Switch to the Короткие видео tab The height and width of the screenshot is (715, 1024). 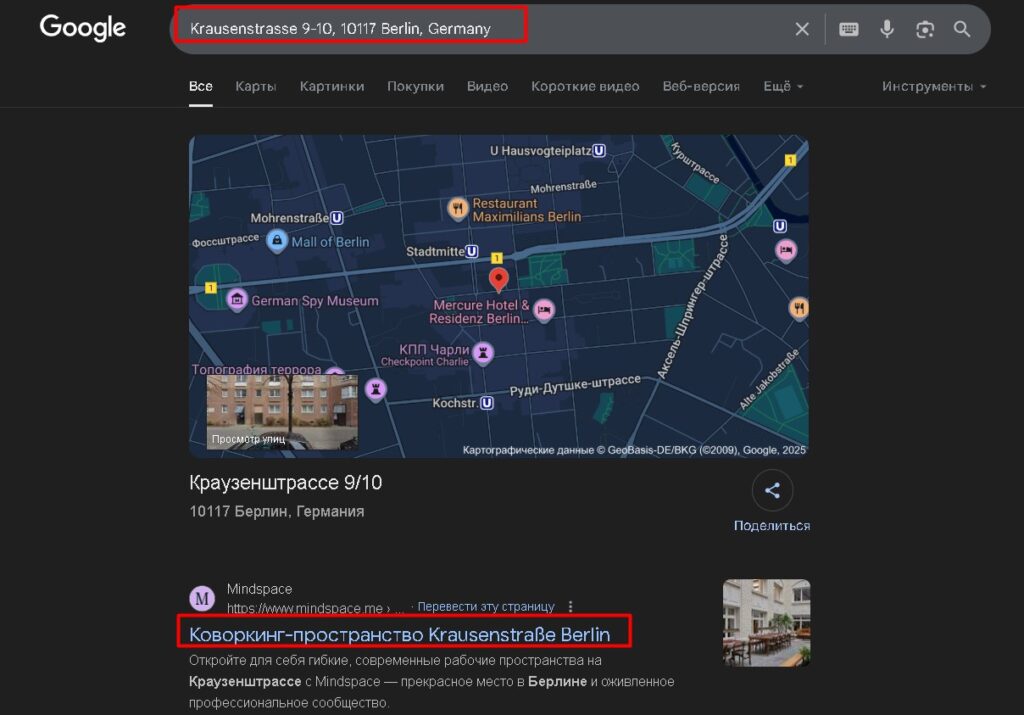pyautogui.click(x=585, y=86)
